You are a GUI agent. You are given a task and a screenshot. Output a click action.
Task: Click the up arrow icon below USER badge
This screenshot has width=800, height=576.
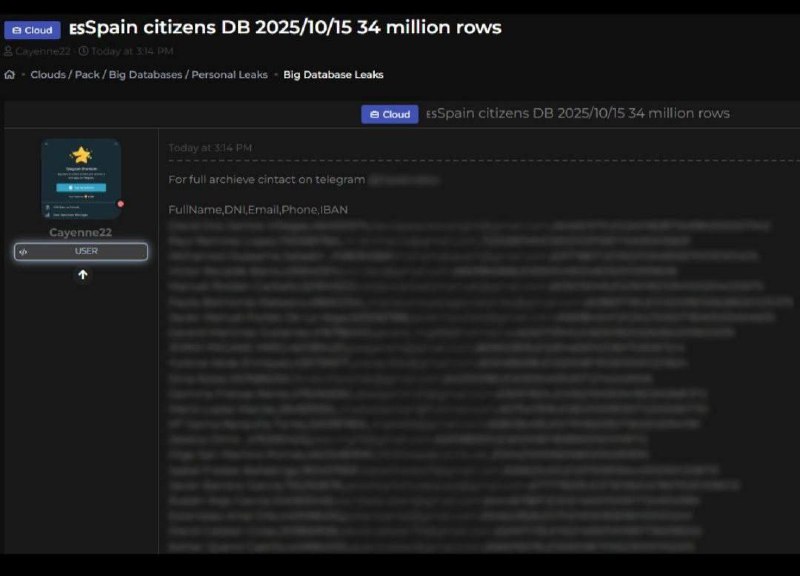(x=82, y=275)
